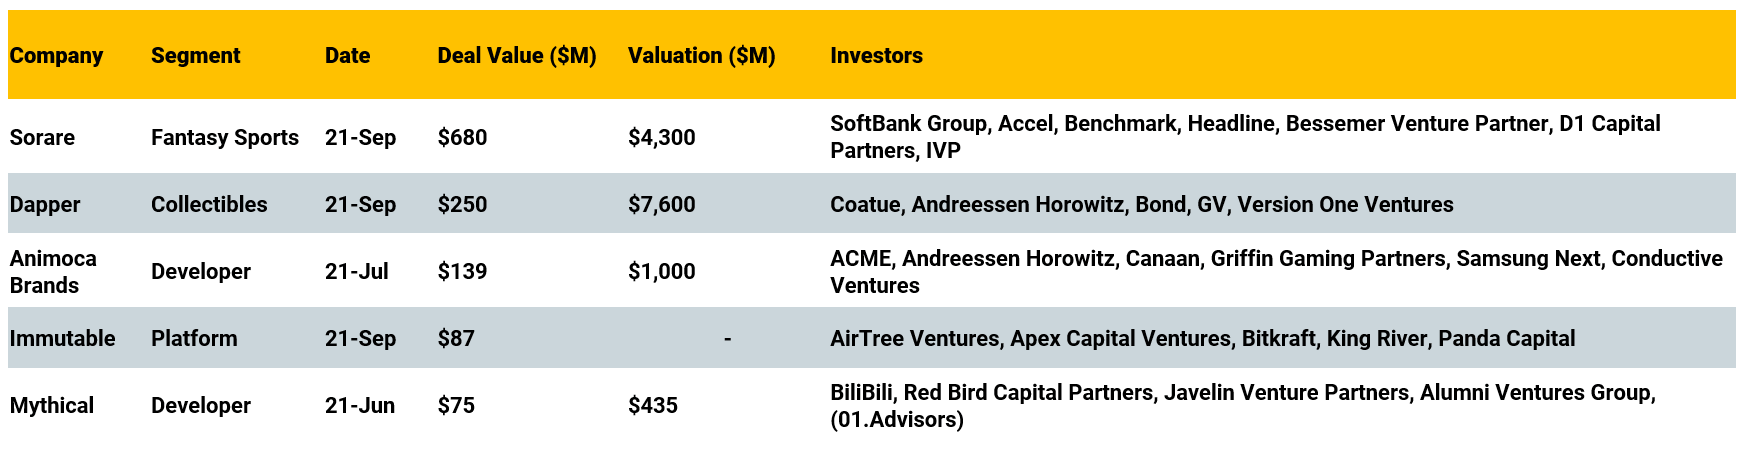Click the Platform segment cell
This screenshot has width=1745, height=450.
coord(194,339)
